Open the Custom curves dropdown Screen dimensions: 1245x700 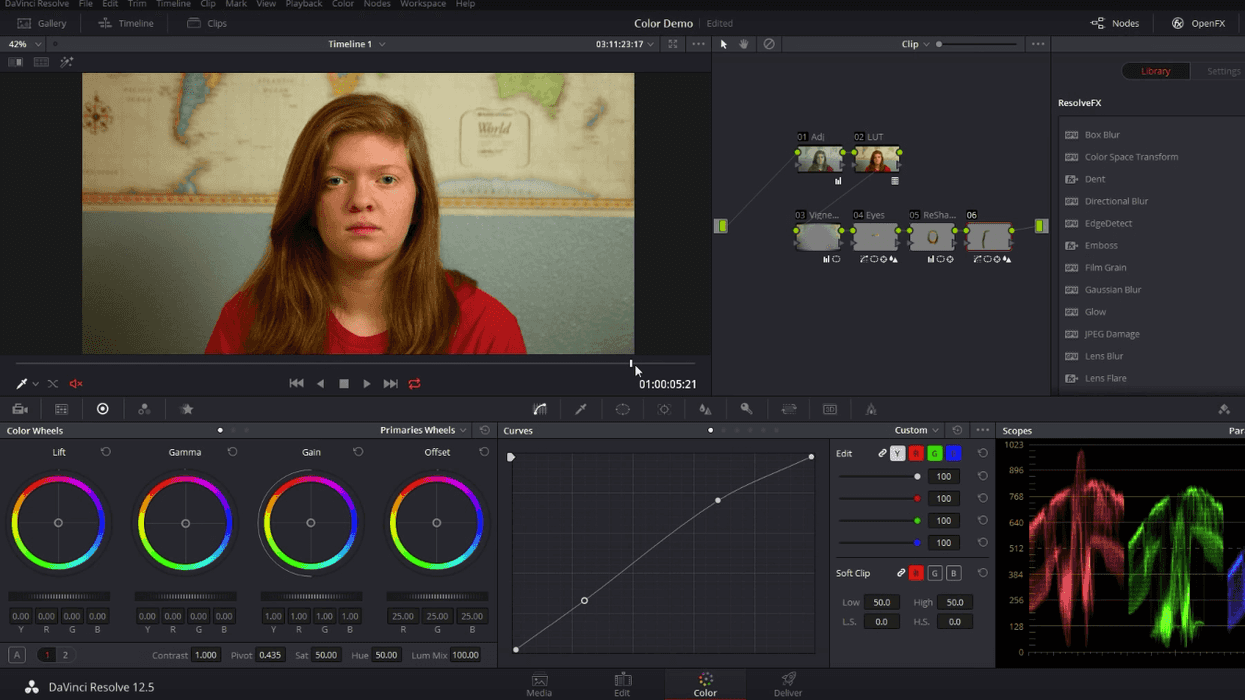click(x=917, y=430)
